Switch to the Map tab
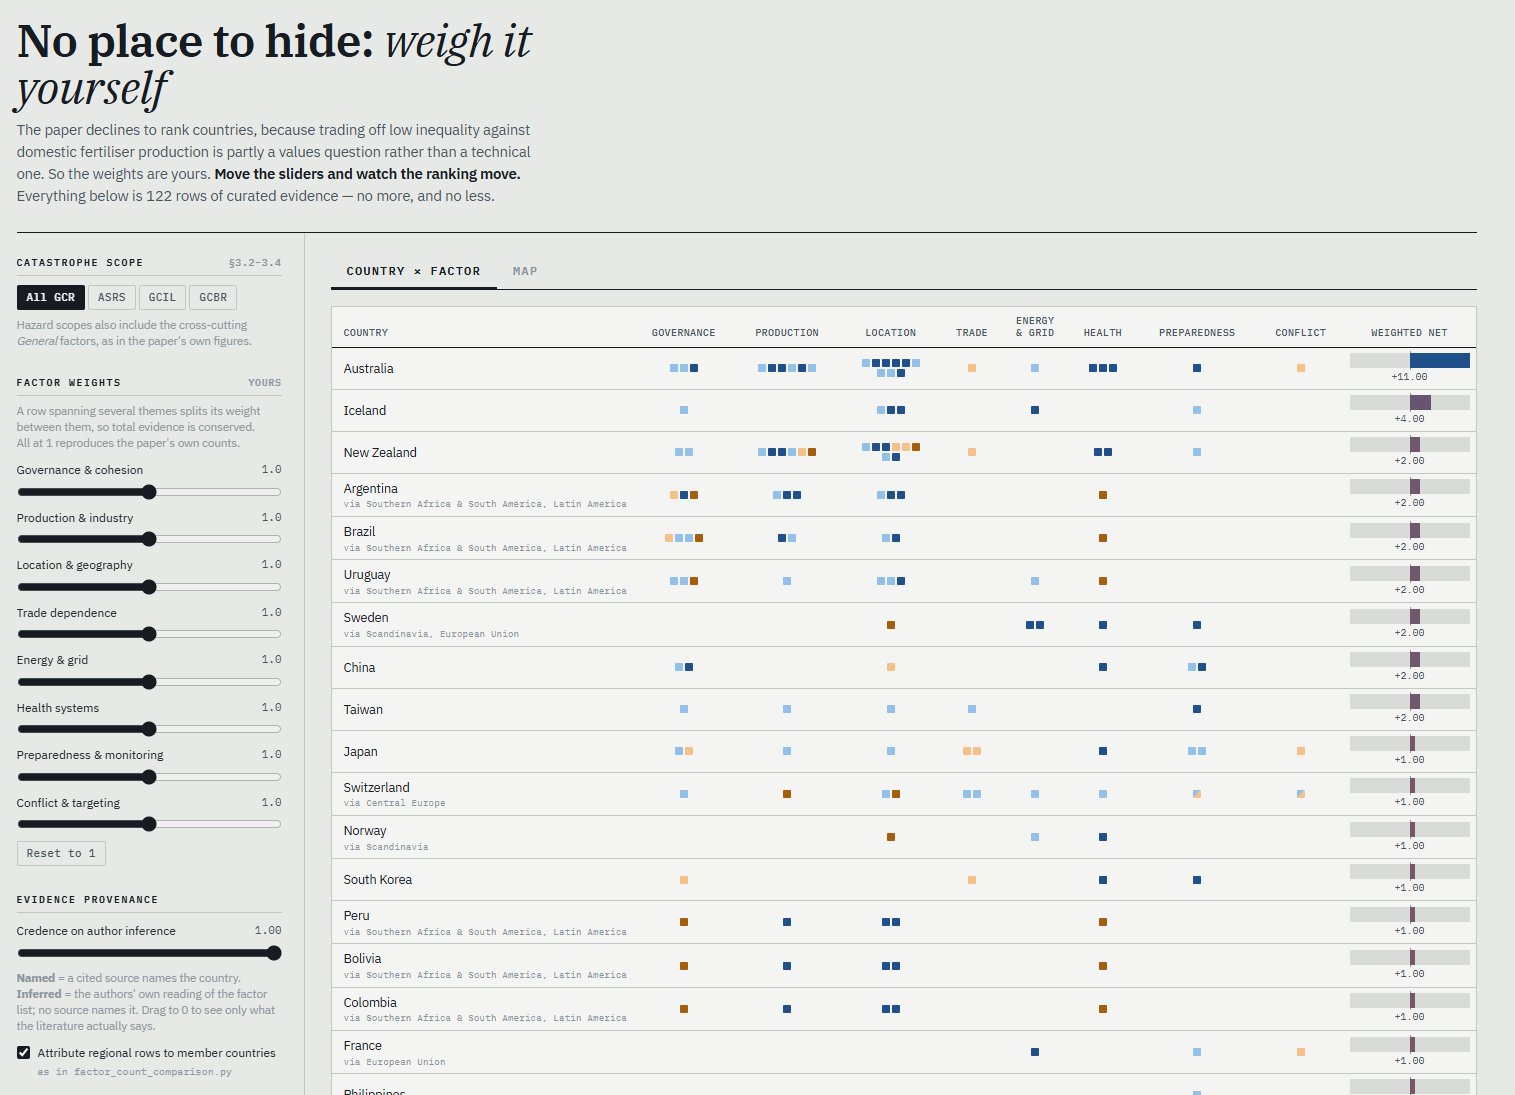This screenshot has height=1095, width=1515. click(x=525, y=271)
